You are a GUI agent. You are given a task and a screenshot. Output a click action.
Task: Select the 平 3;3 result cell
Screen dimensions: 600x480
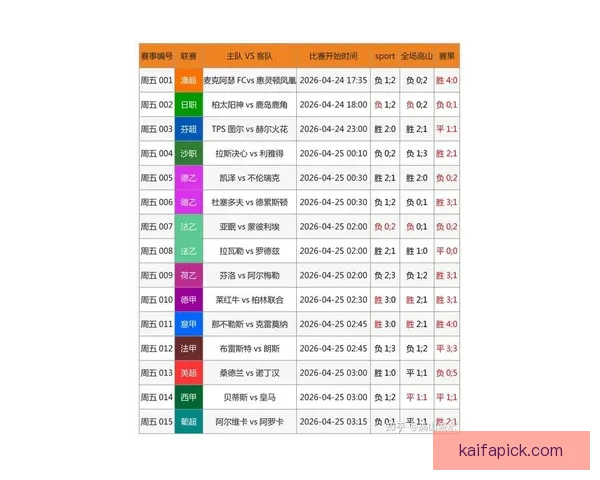pos(447,348)
